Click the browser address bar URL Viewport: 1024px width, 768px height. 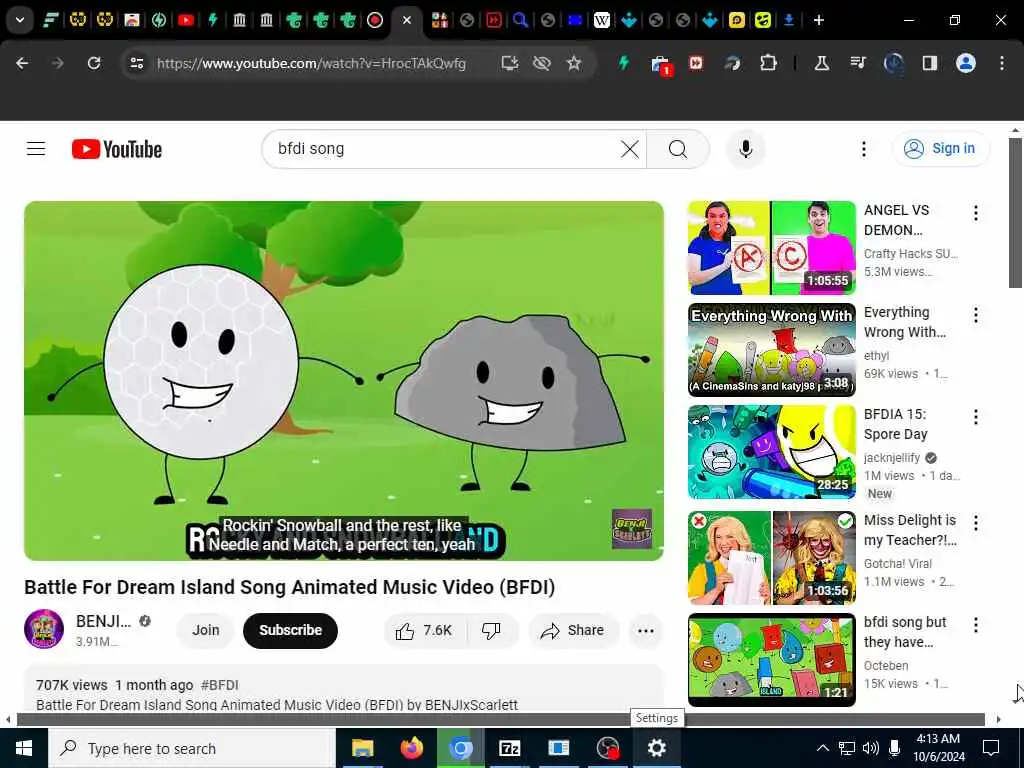(312, 63)
